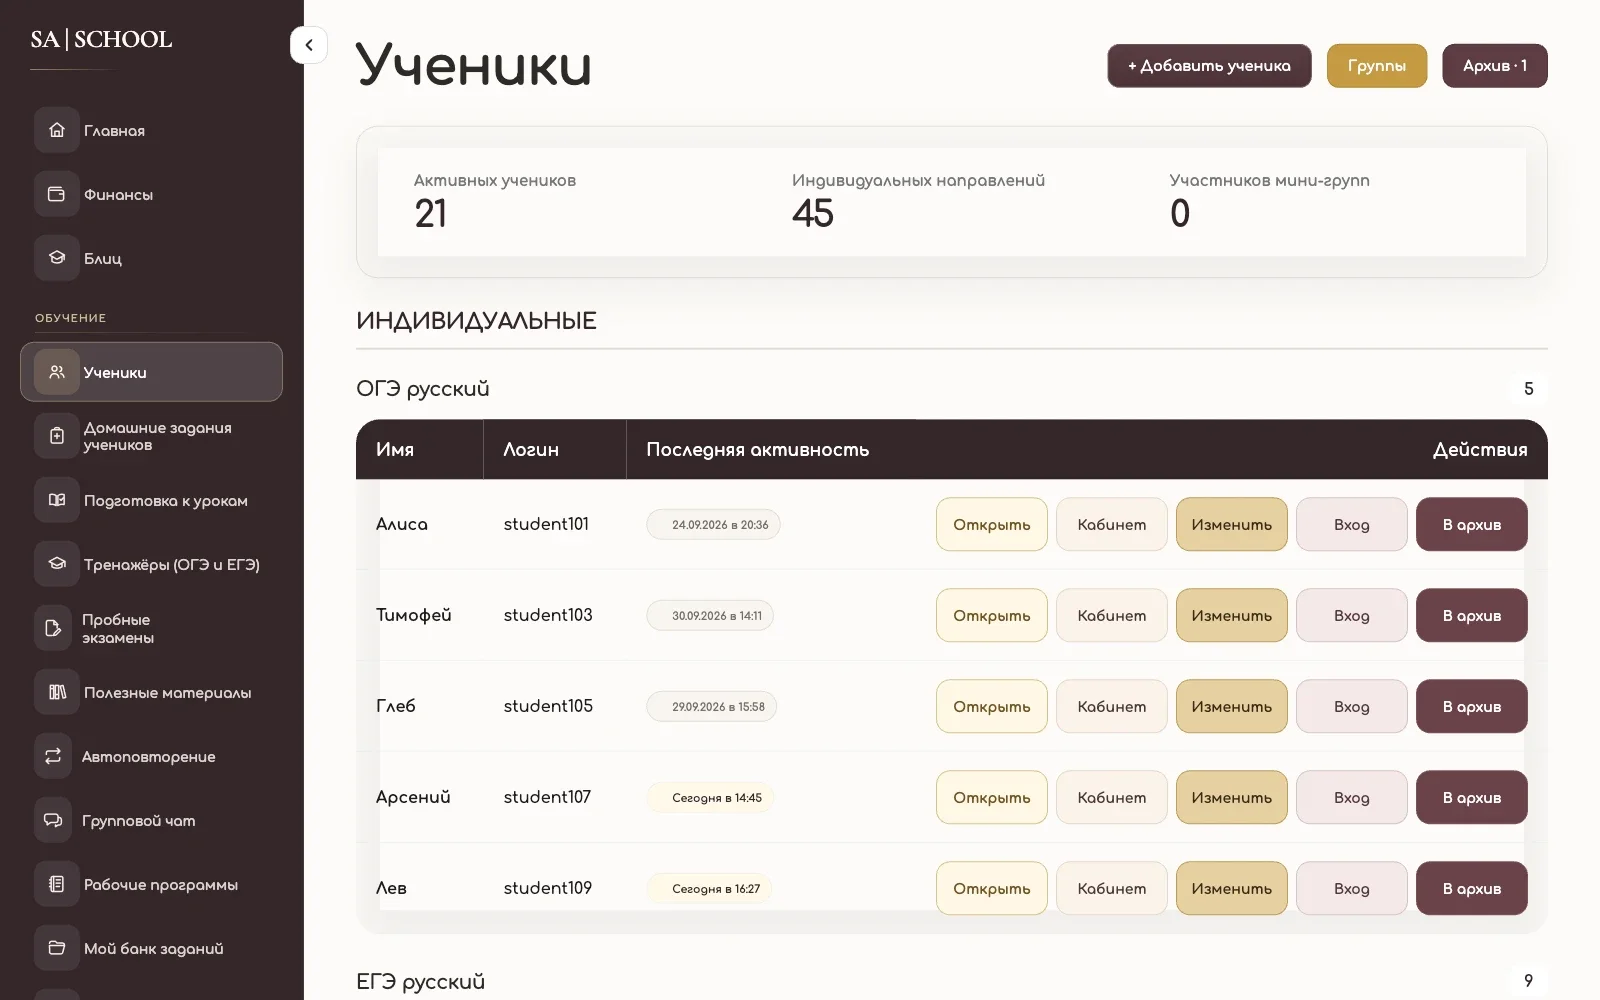Send Тимофей to archive with В архив
This screenshot has height=1000, width=1600.
click(x=1472, y=615)
